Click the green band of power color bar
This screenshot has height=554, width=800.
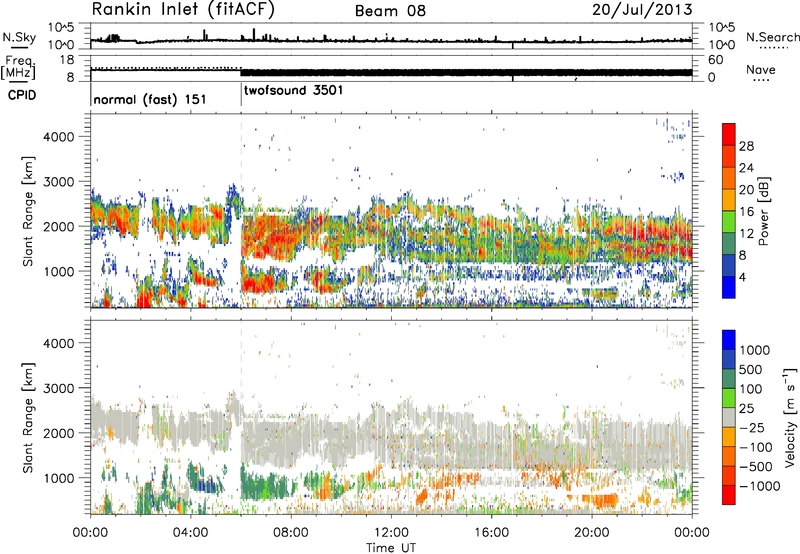tap(729, 221)
